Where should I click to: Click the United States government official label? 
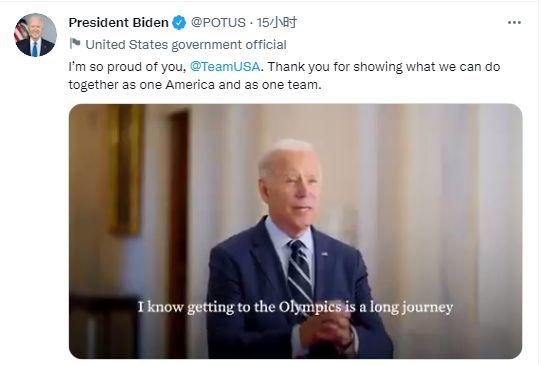(x=186, y=45)
